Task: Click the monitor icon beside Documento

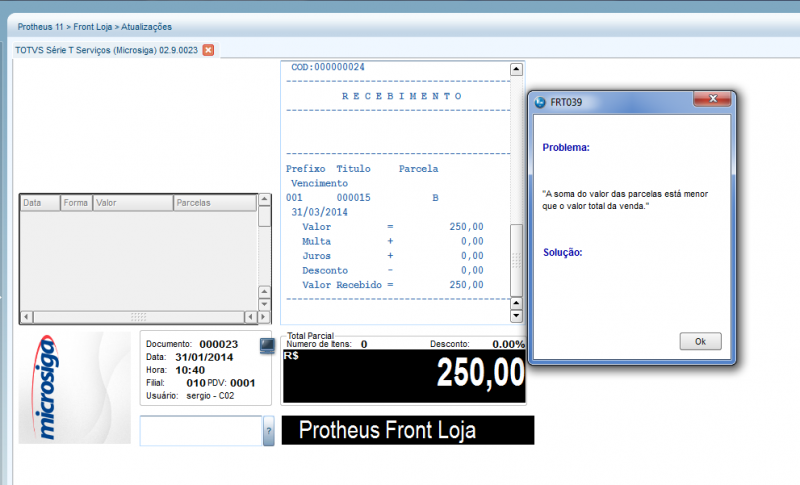Action: pos(267,346)
